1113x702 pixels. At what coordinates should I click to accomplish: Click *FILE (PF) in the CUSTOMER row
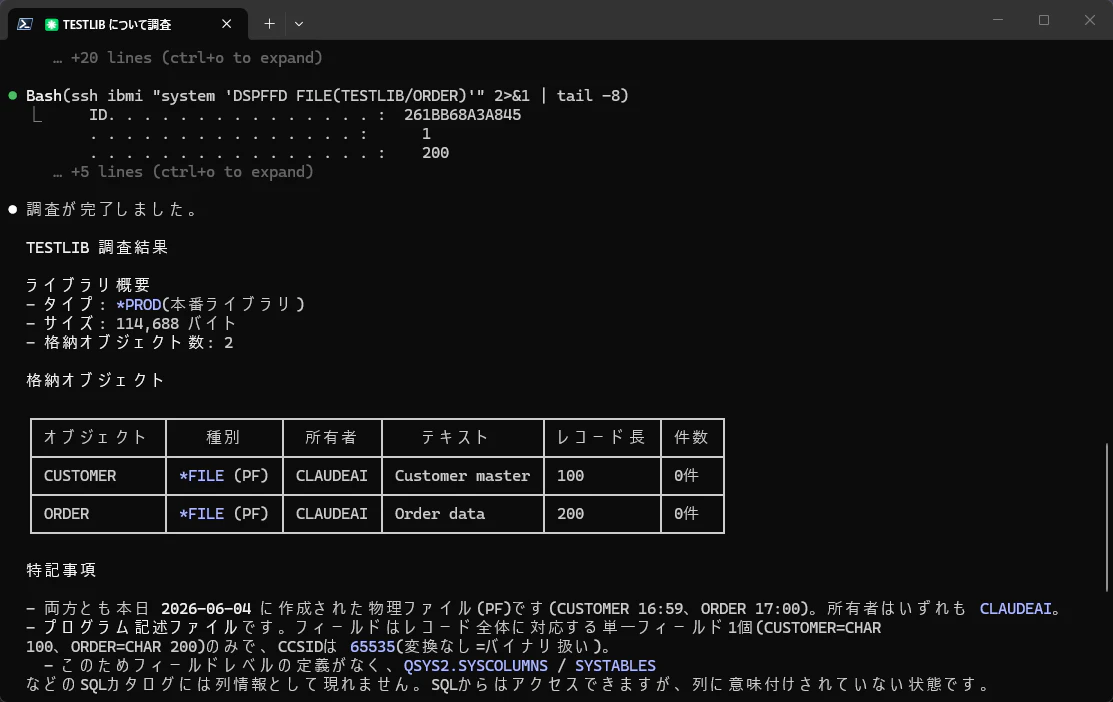(x=224, y=476)
